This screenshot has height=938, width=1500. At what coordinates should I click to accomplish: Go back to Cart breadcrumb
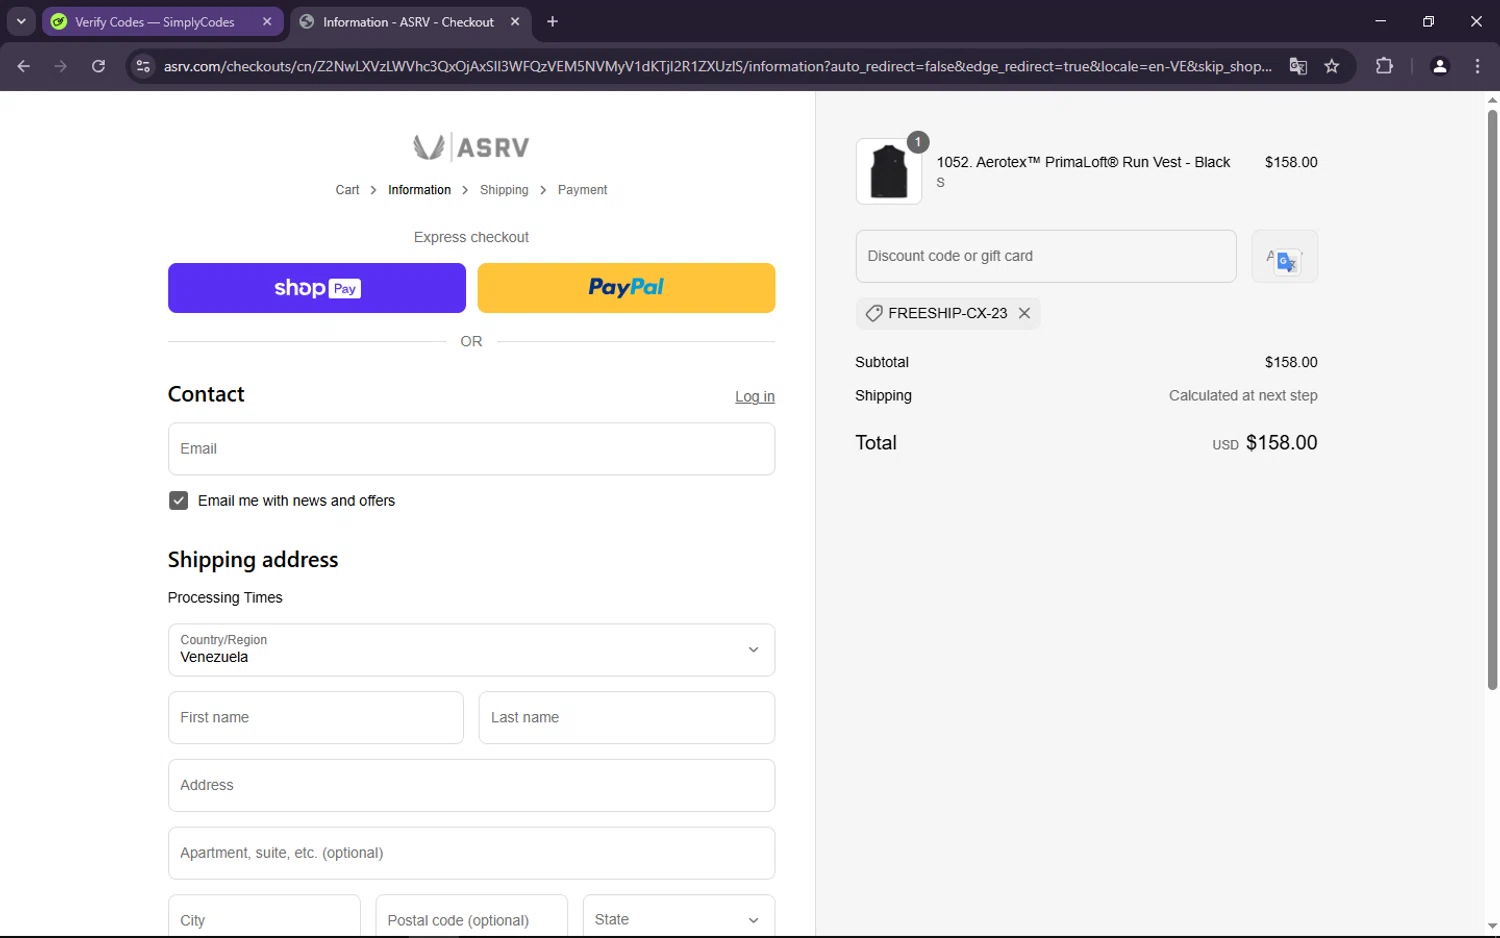click(347, 190)
